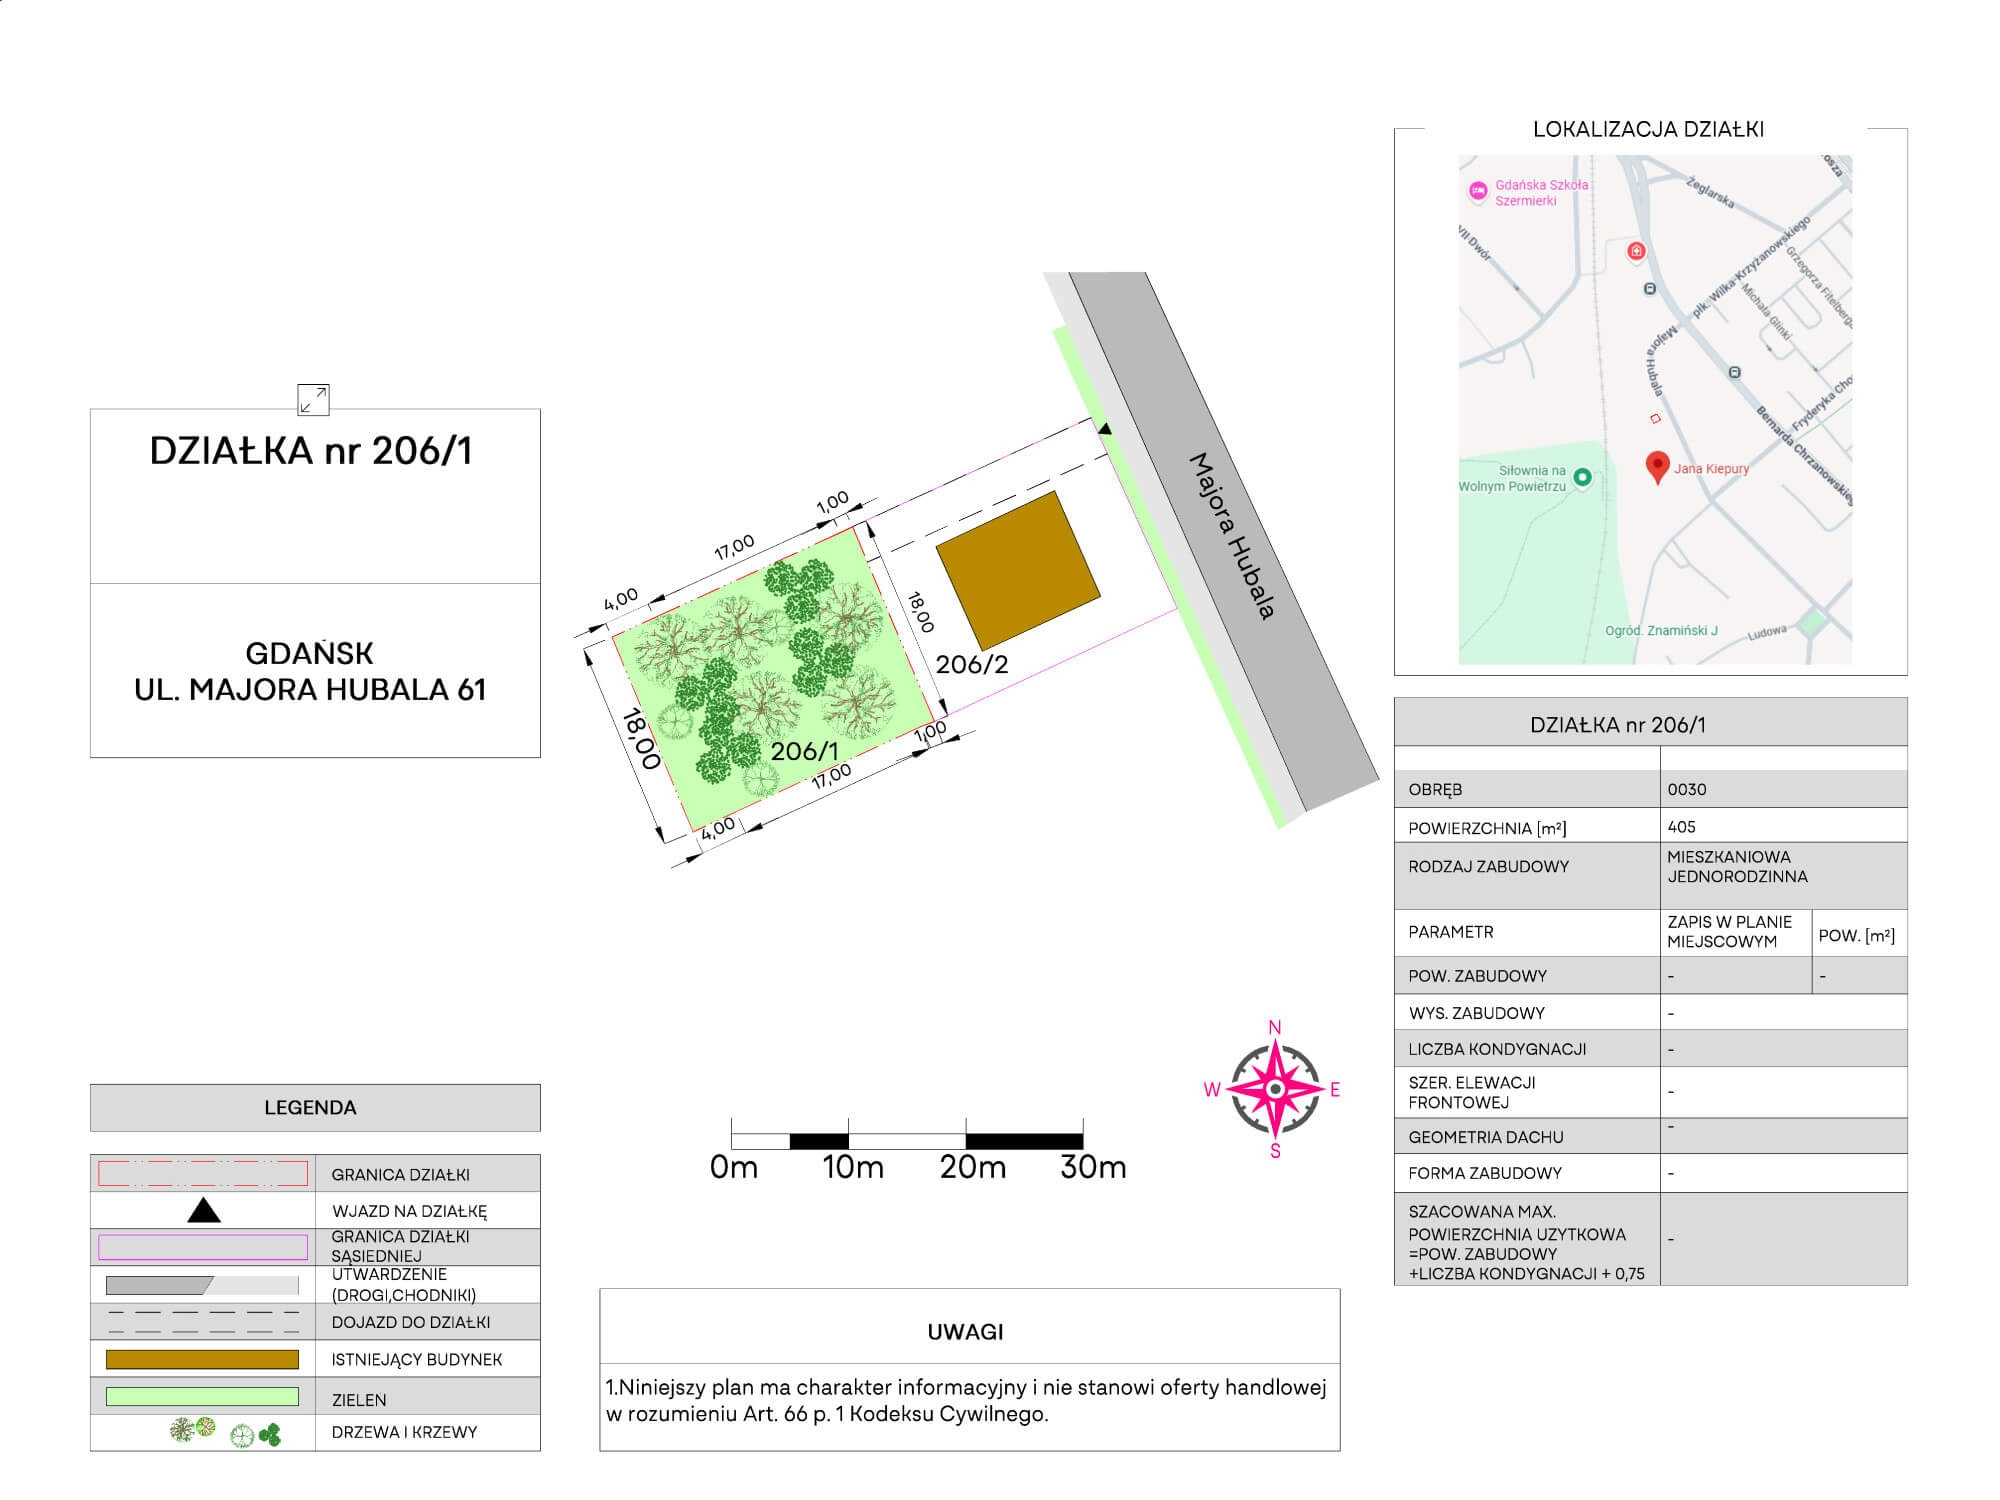Click the brown swatch for ISTNIEJĄCY BUDYNEK

click(x=202, y=1359)
